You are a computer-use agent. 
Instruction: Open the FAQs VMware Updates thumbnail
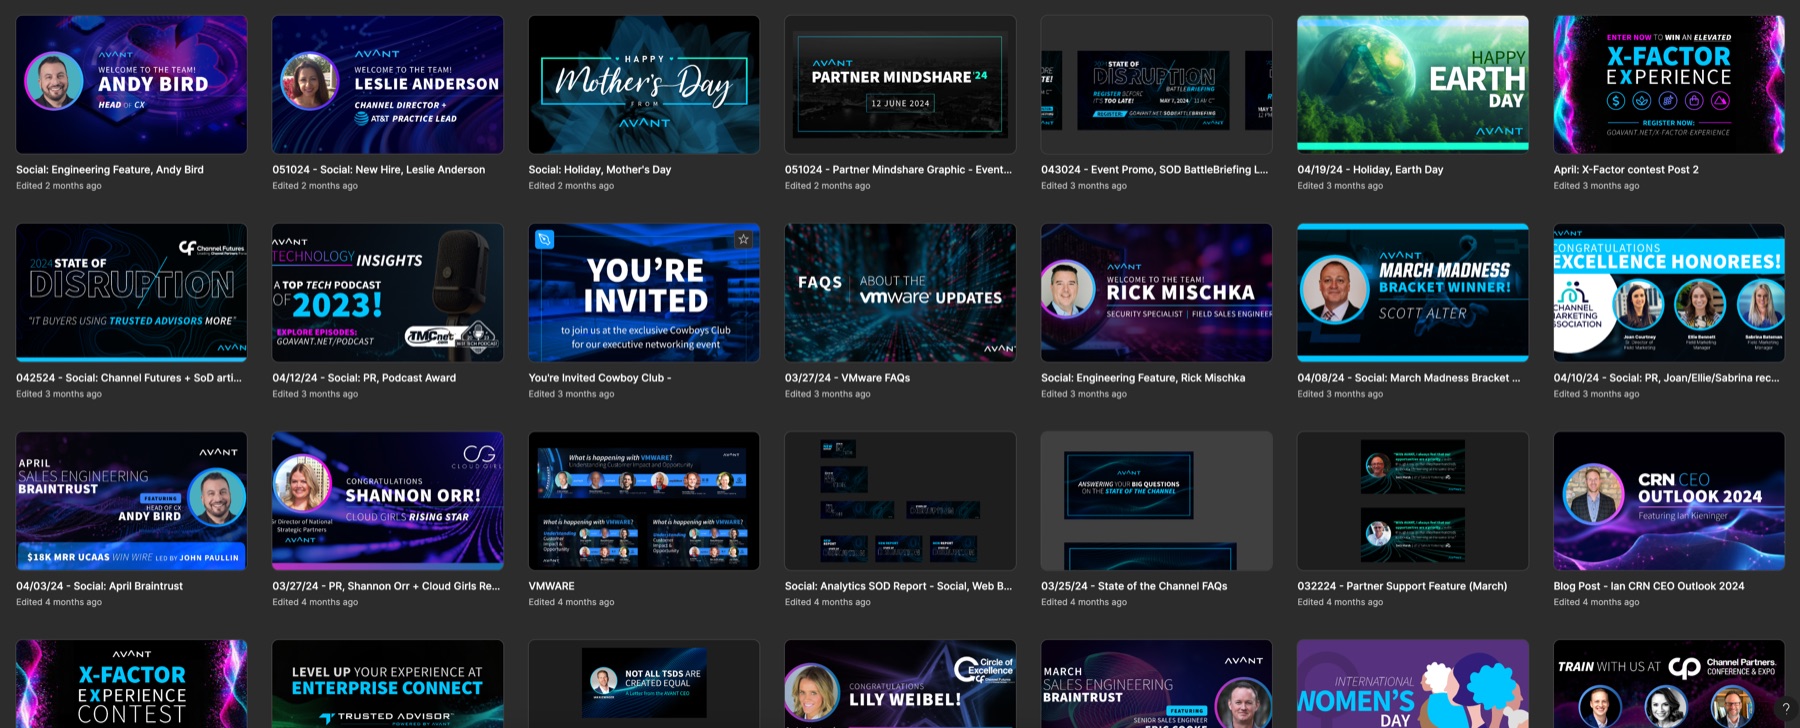pos(900,292)
